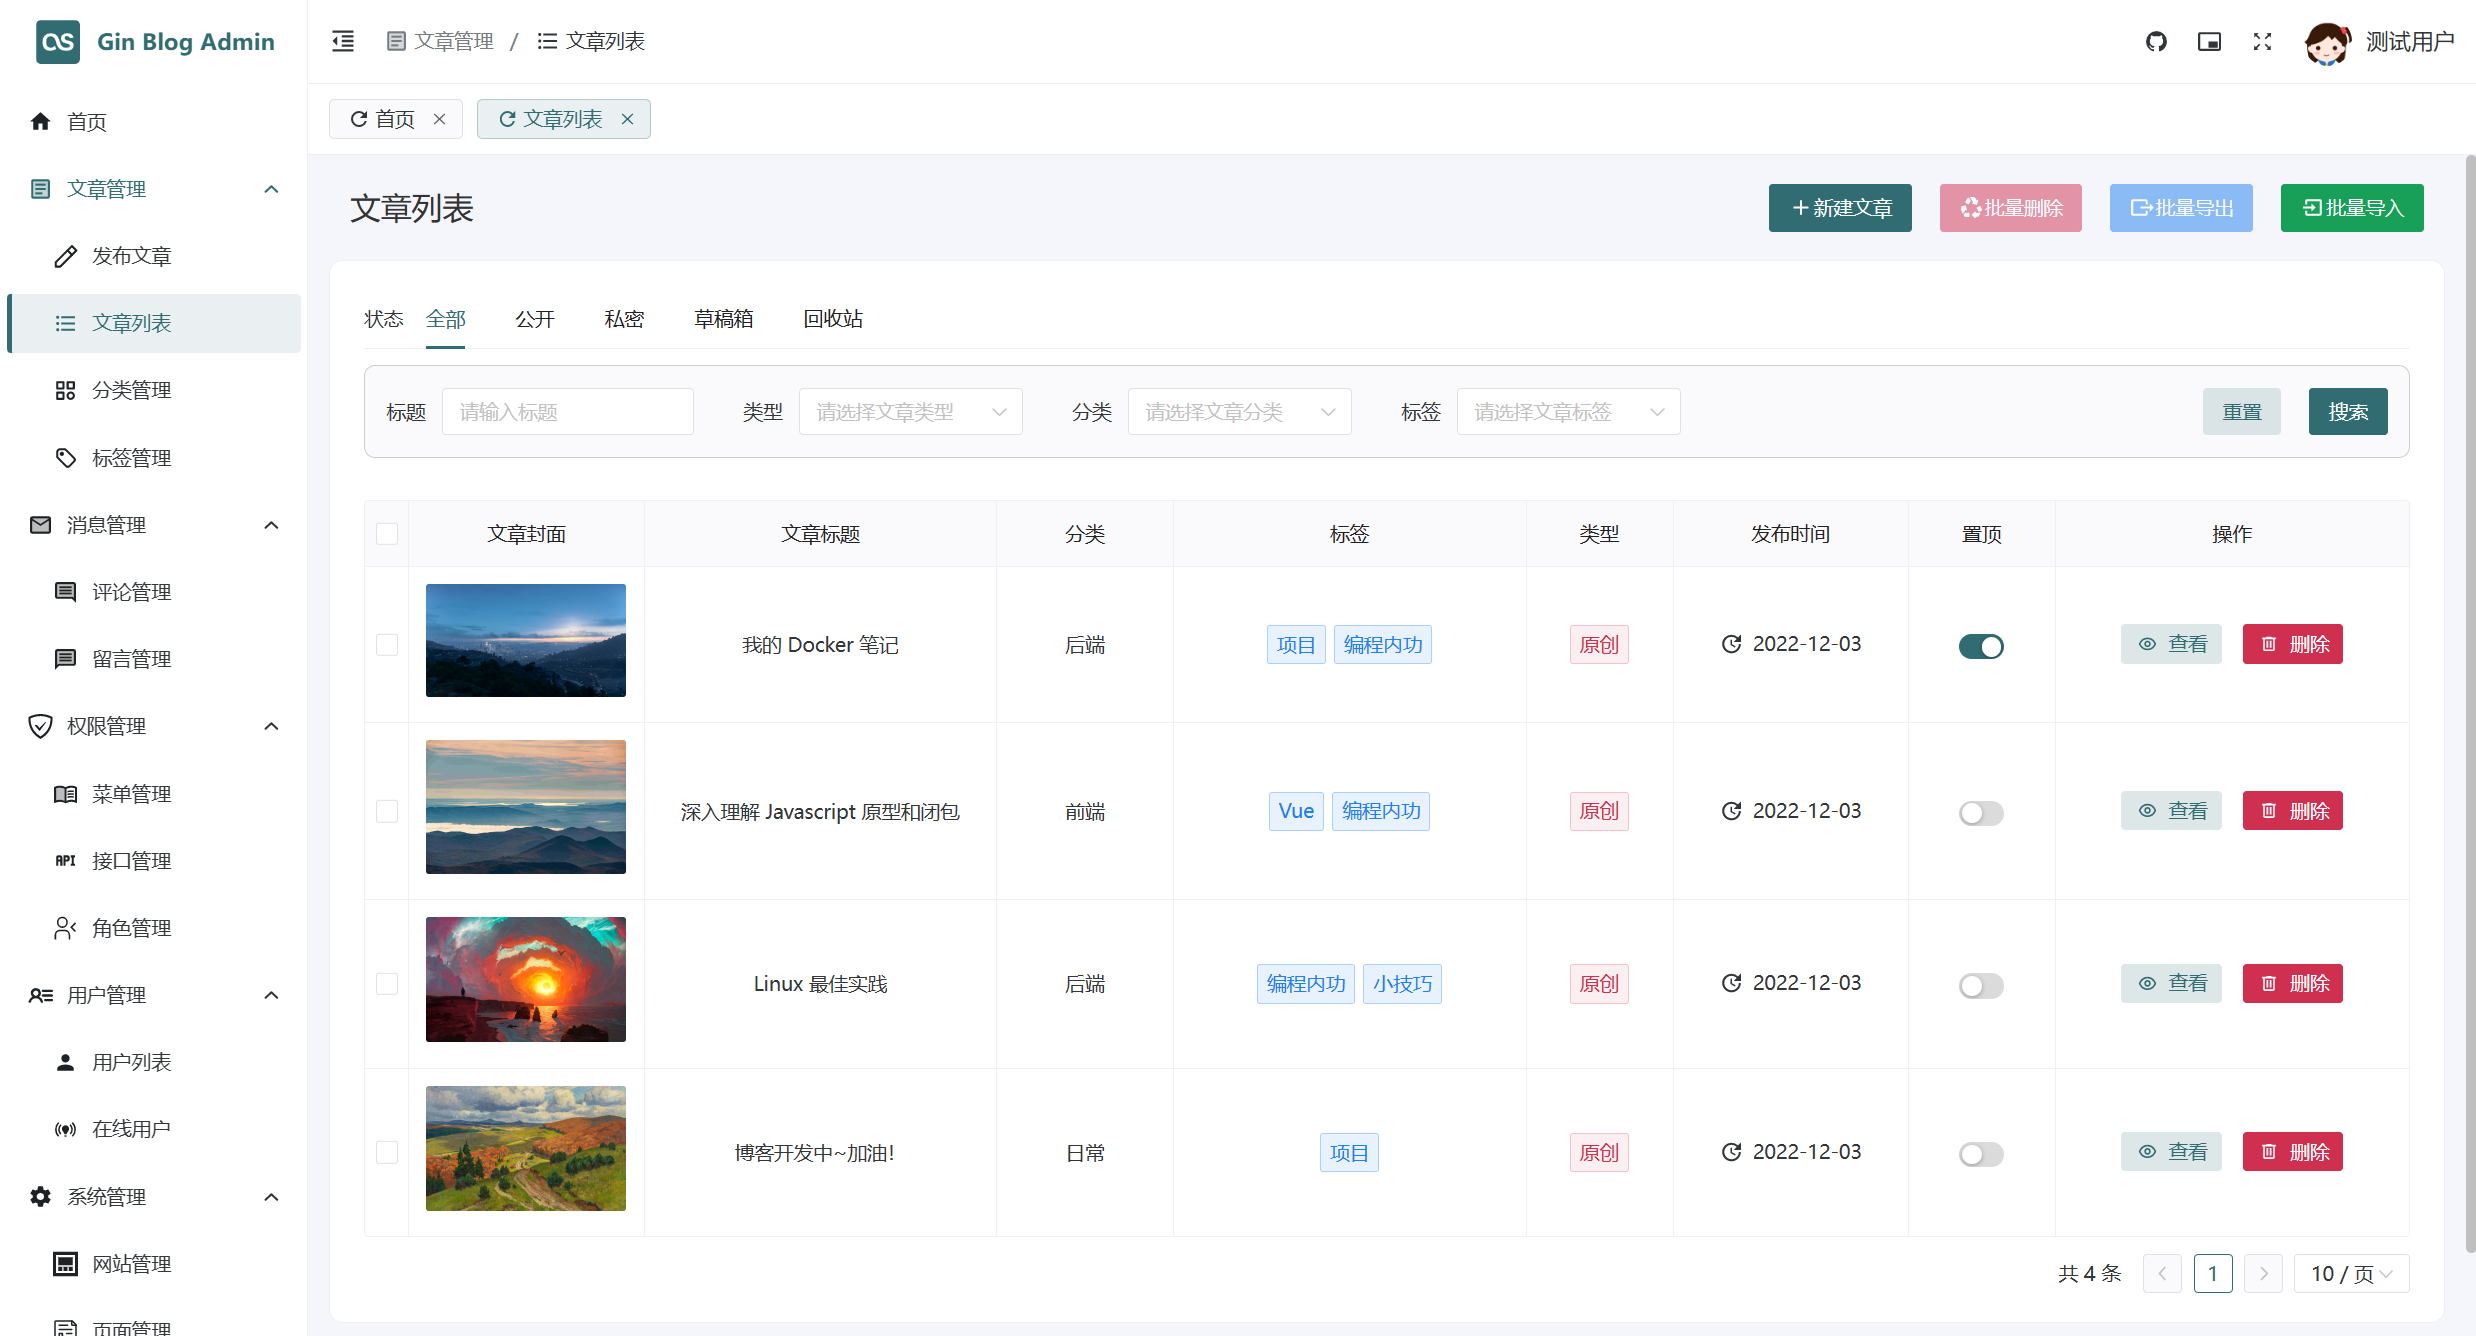Click the picture-in-picture layout icon
This screenshot has height=1336, width=2476.
(2209, 41)
